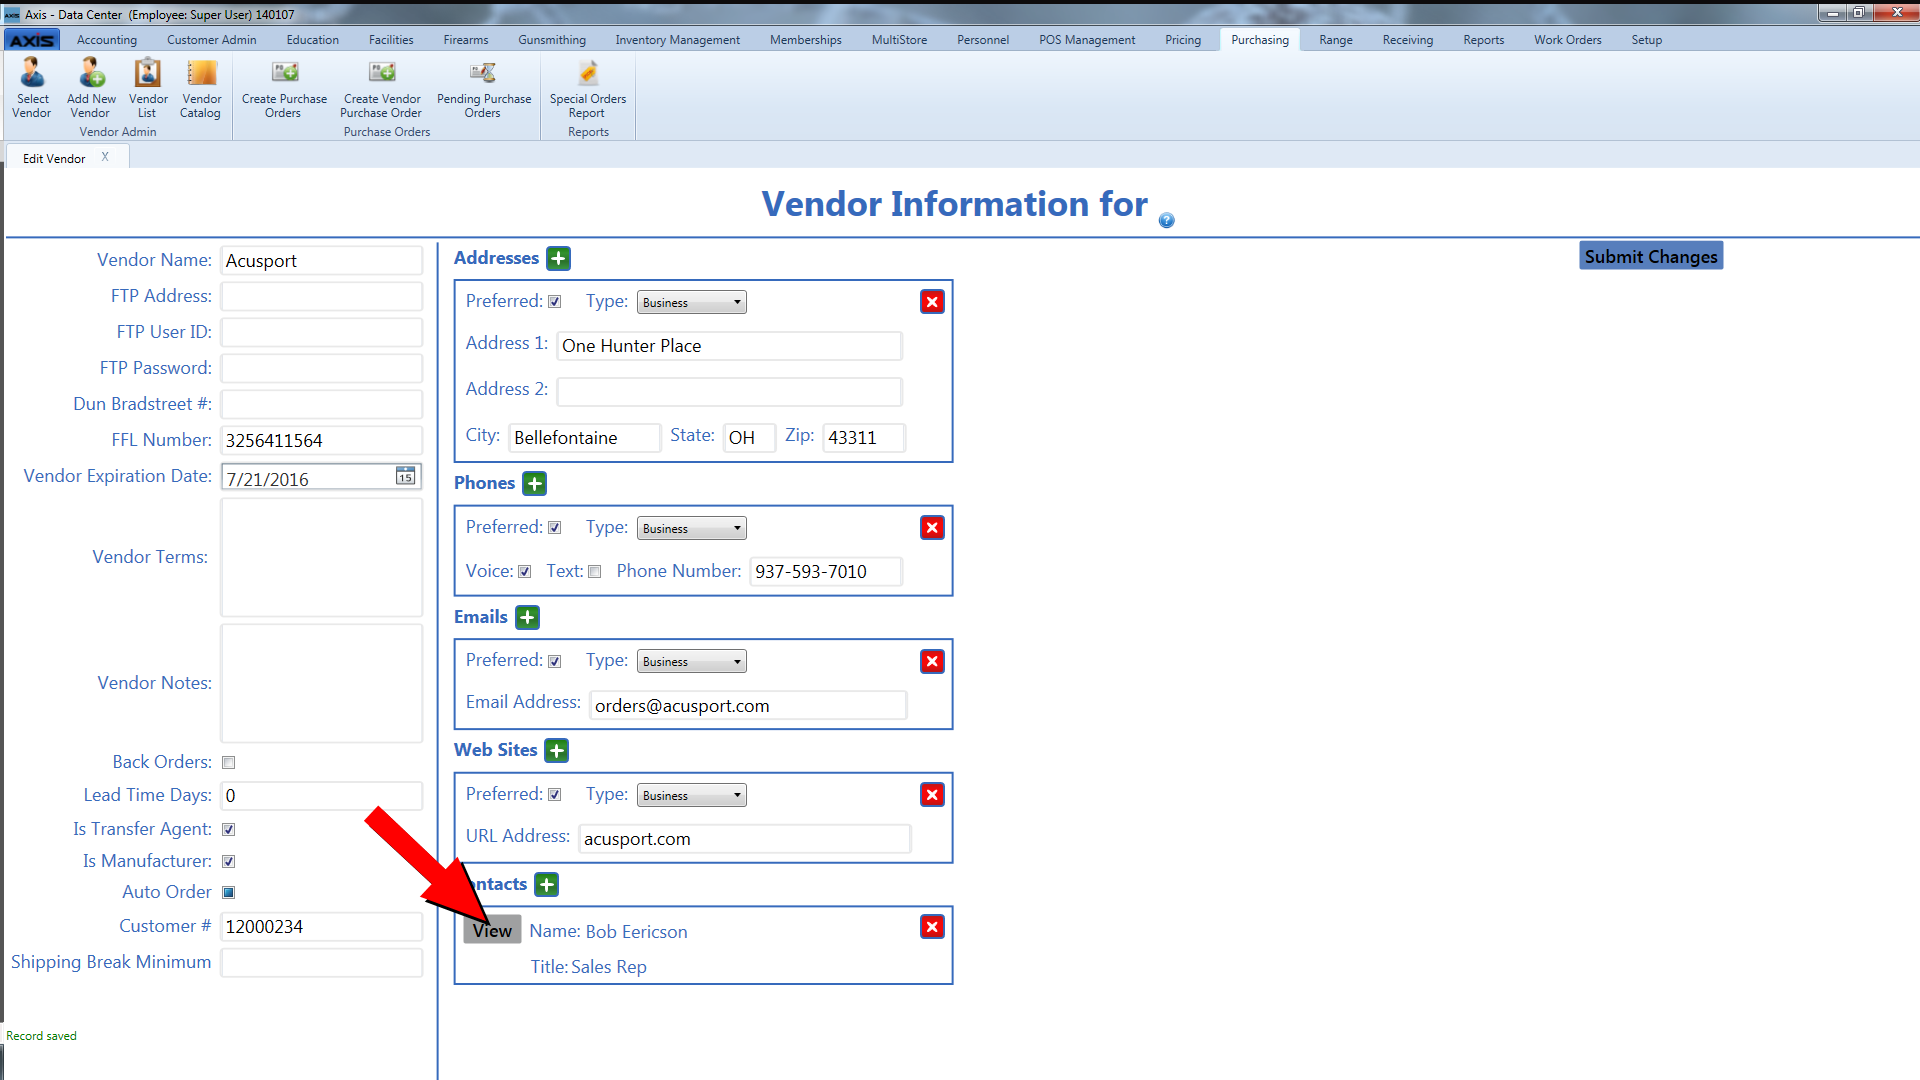The image size is (1920, 1080).
Task: Open the Vendor Expiration Date calendar picker
Action: click(x=405, y=476)
